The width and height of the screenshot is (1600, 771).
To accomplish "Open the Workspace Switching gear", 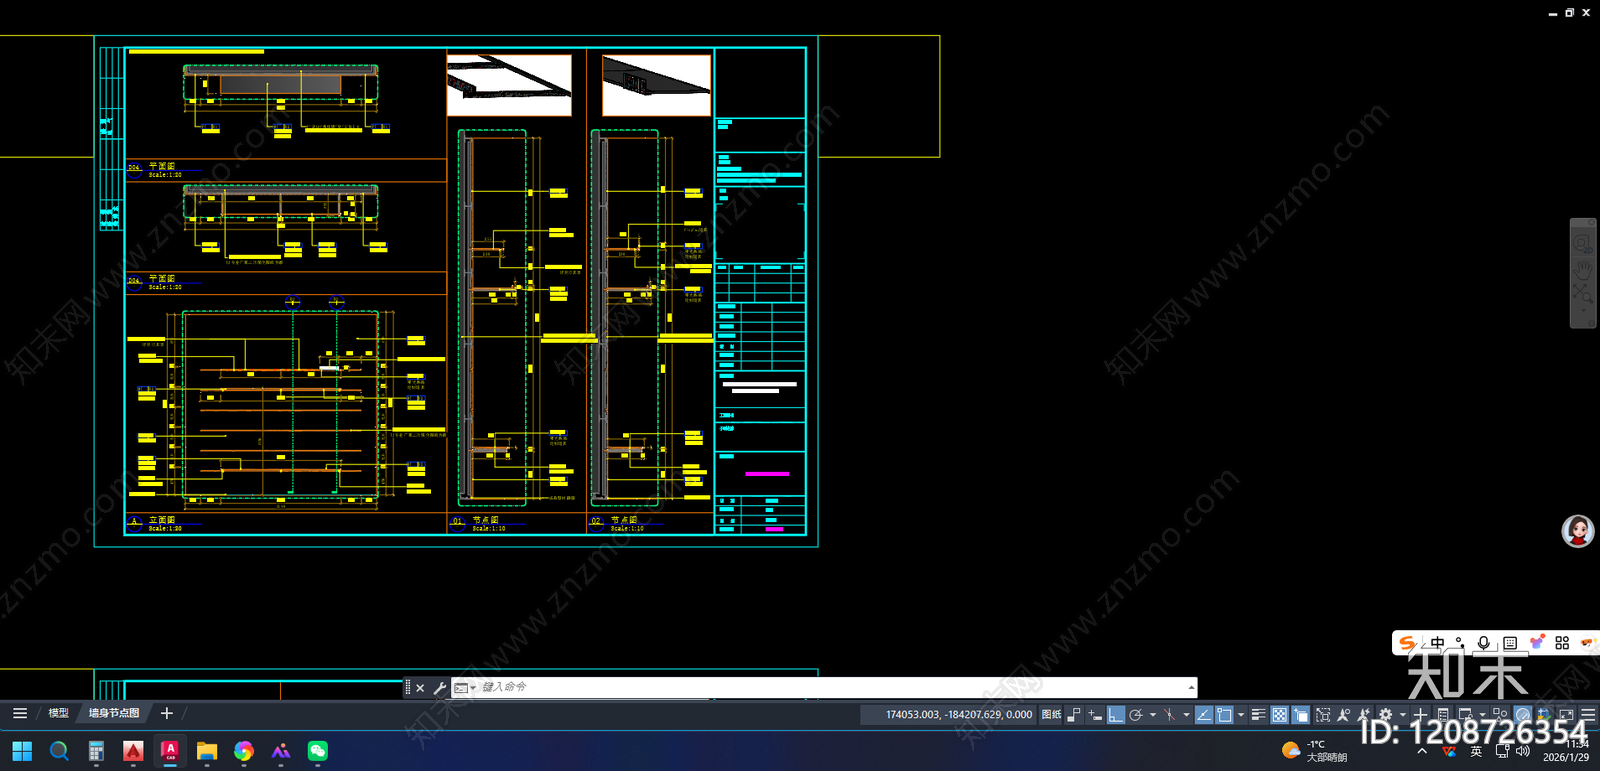I will [1385, 714].
